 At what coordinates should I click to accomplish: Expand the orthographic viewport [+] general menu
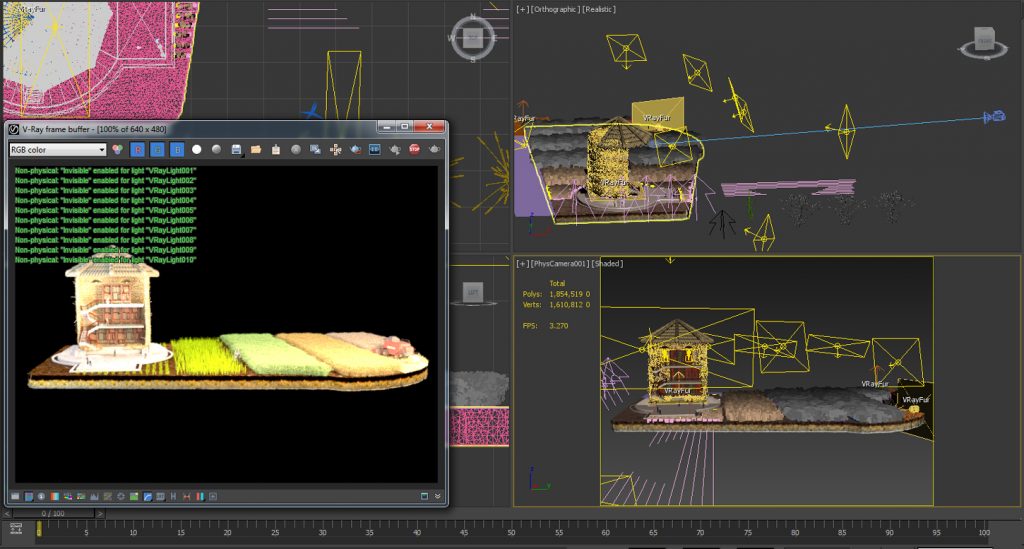(522, 9)
